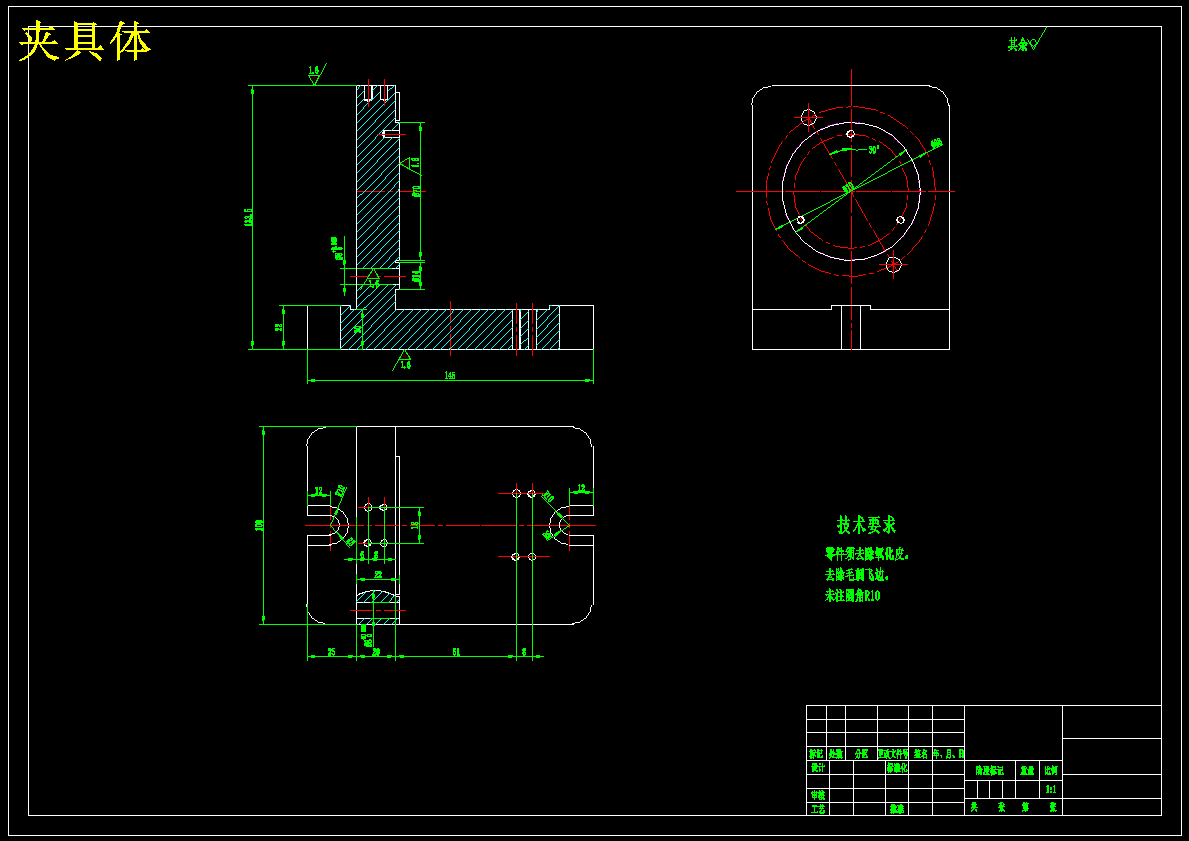Click the 技术要求 heading
This screenshot has height=841, width=1189.
(866, 525)
